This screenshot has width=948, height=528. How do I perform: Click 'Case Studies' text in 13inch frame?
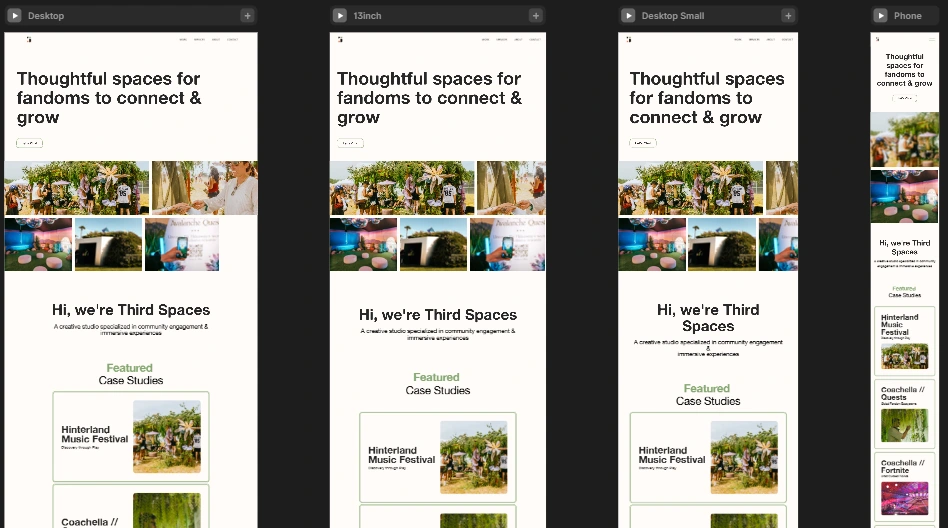pos(438,391)
